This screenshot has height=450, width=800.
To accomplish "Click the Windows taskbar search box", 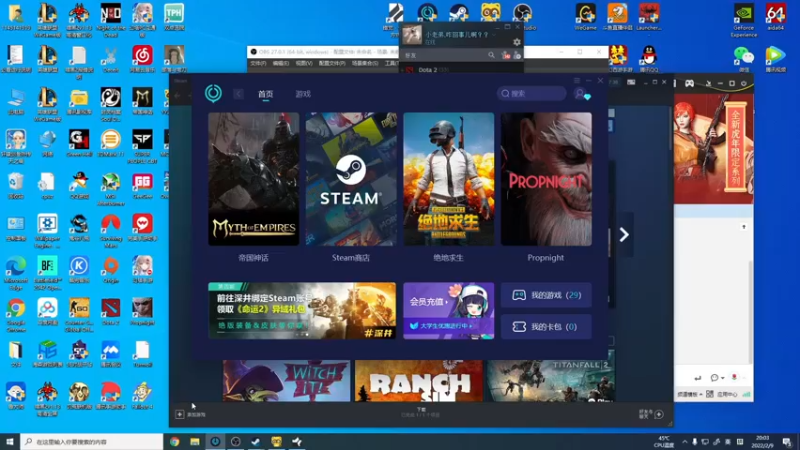I will pyautogui.click(x=92, y=441).
